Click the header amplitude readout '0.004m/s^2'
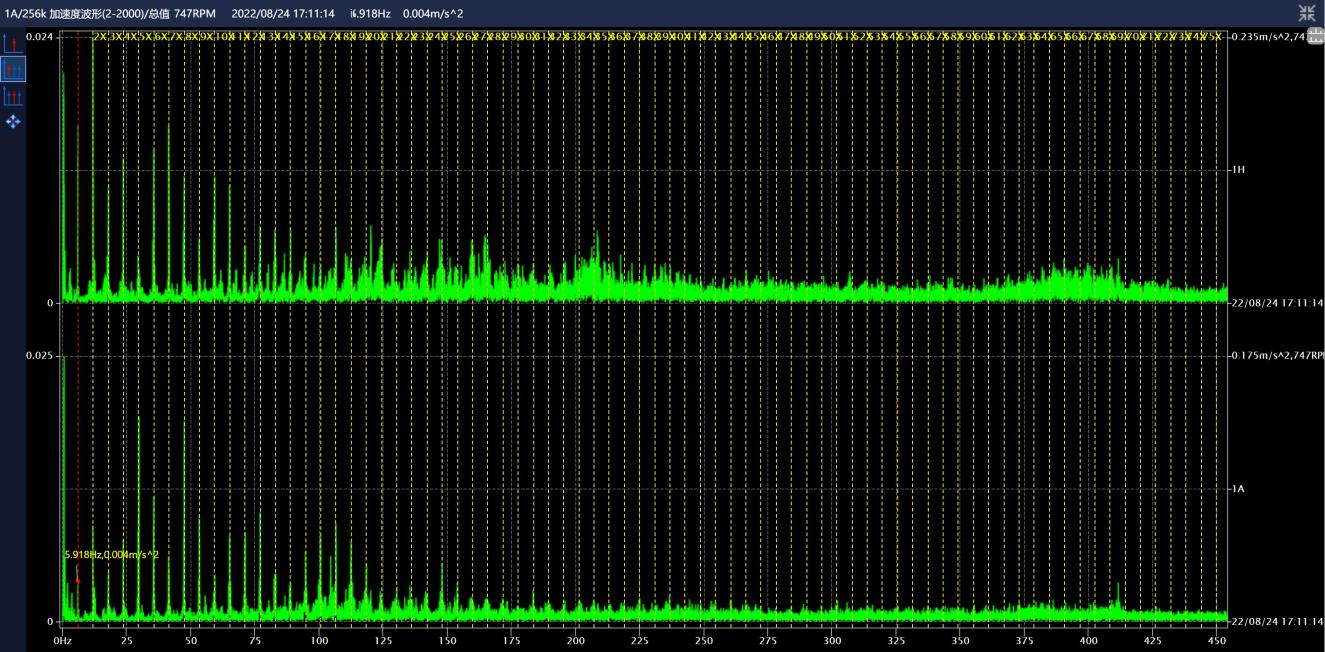 coord(433,13)
